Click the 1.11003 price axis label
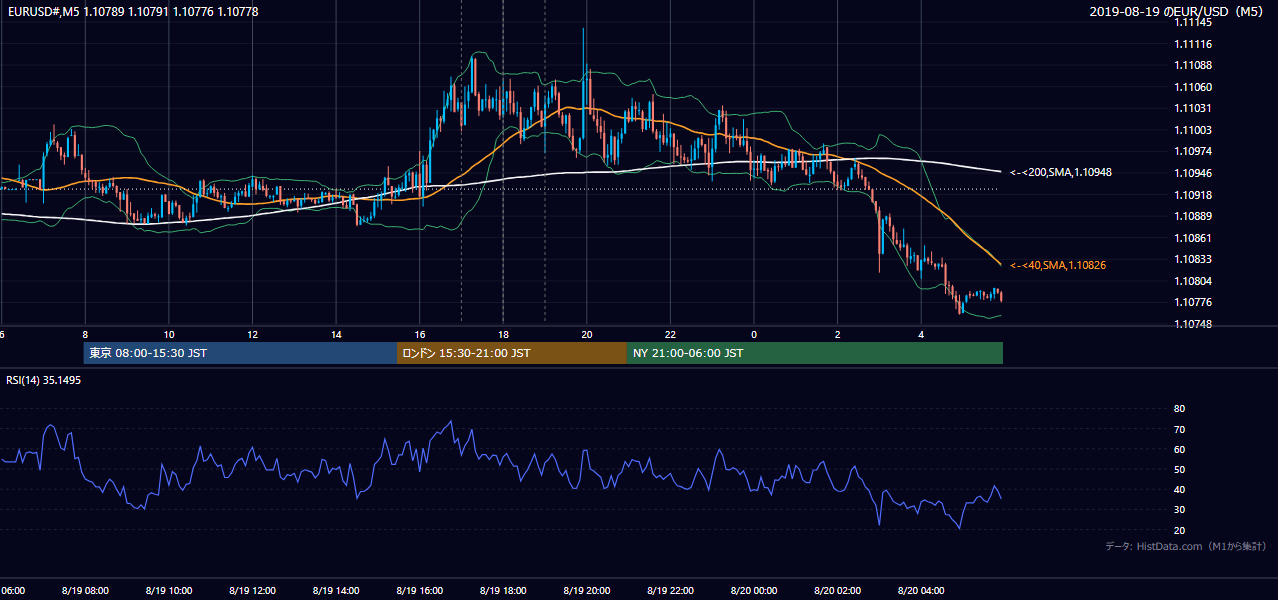The width and height of the screenshot is (1278, 600). (x=1193, y=130)
